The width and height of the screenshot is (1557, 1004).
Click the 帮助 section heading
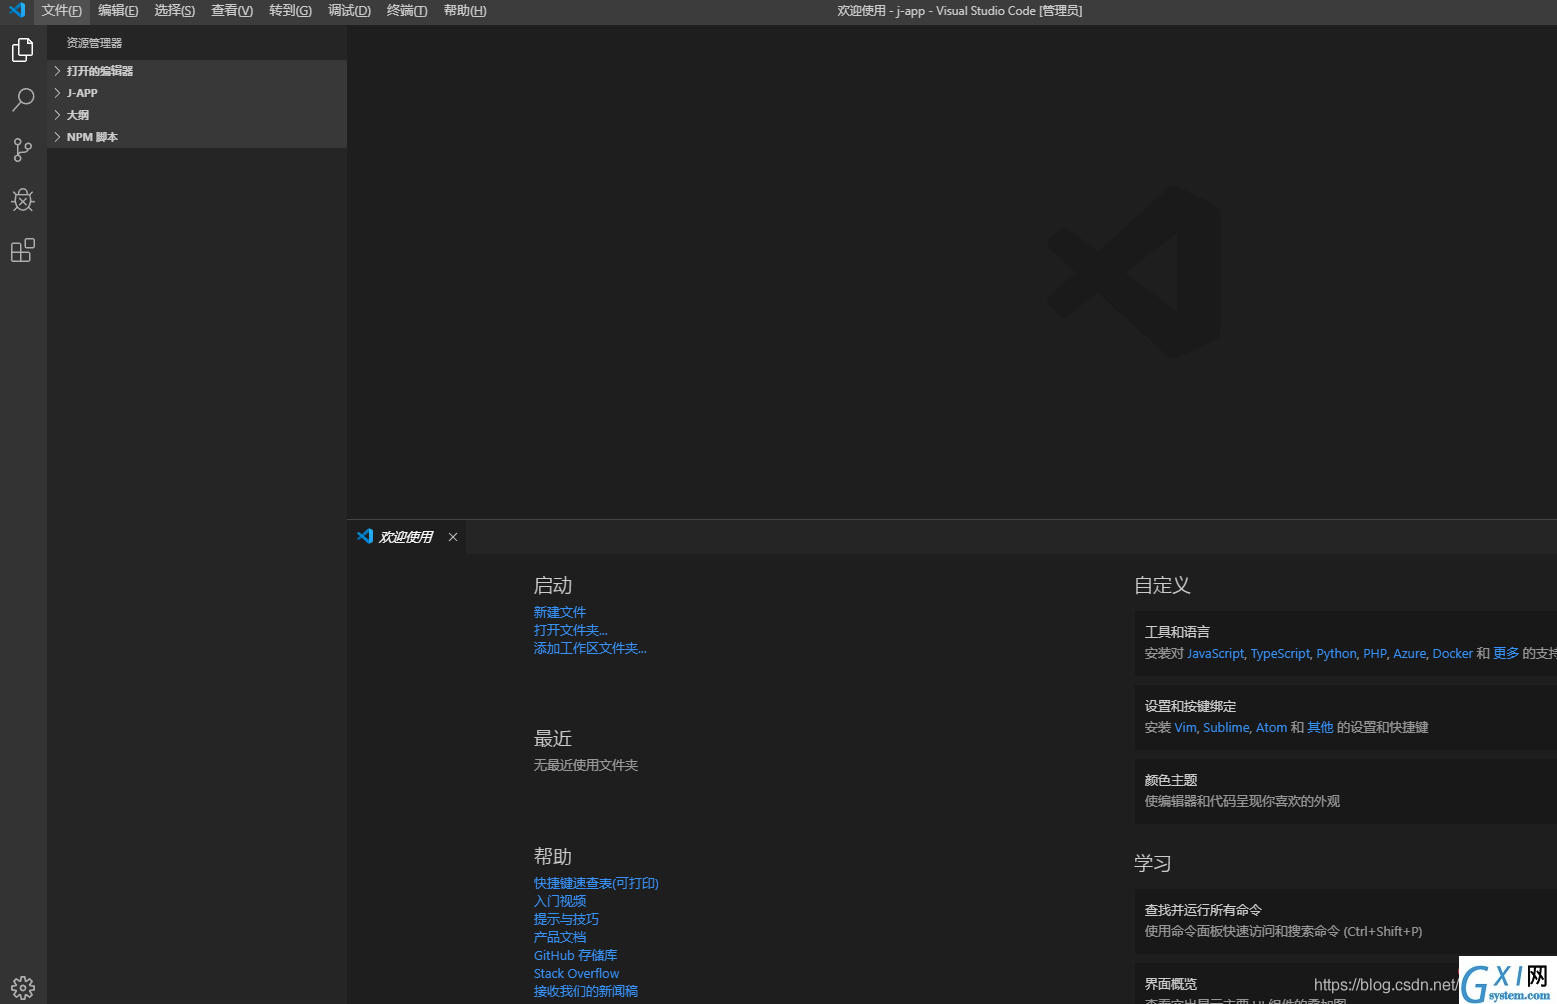[553, 856]
